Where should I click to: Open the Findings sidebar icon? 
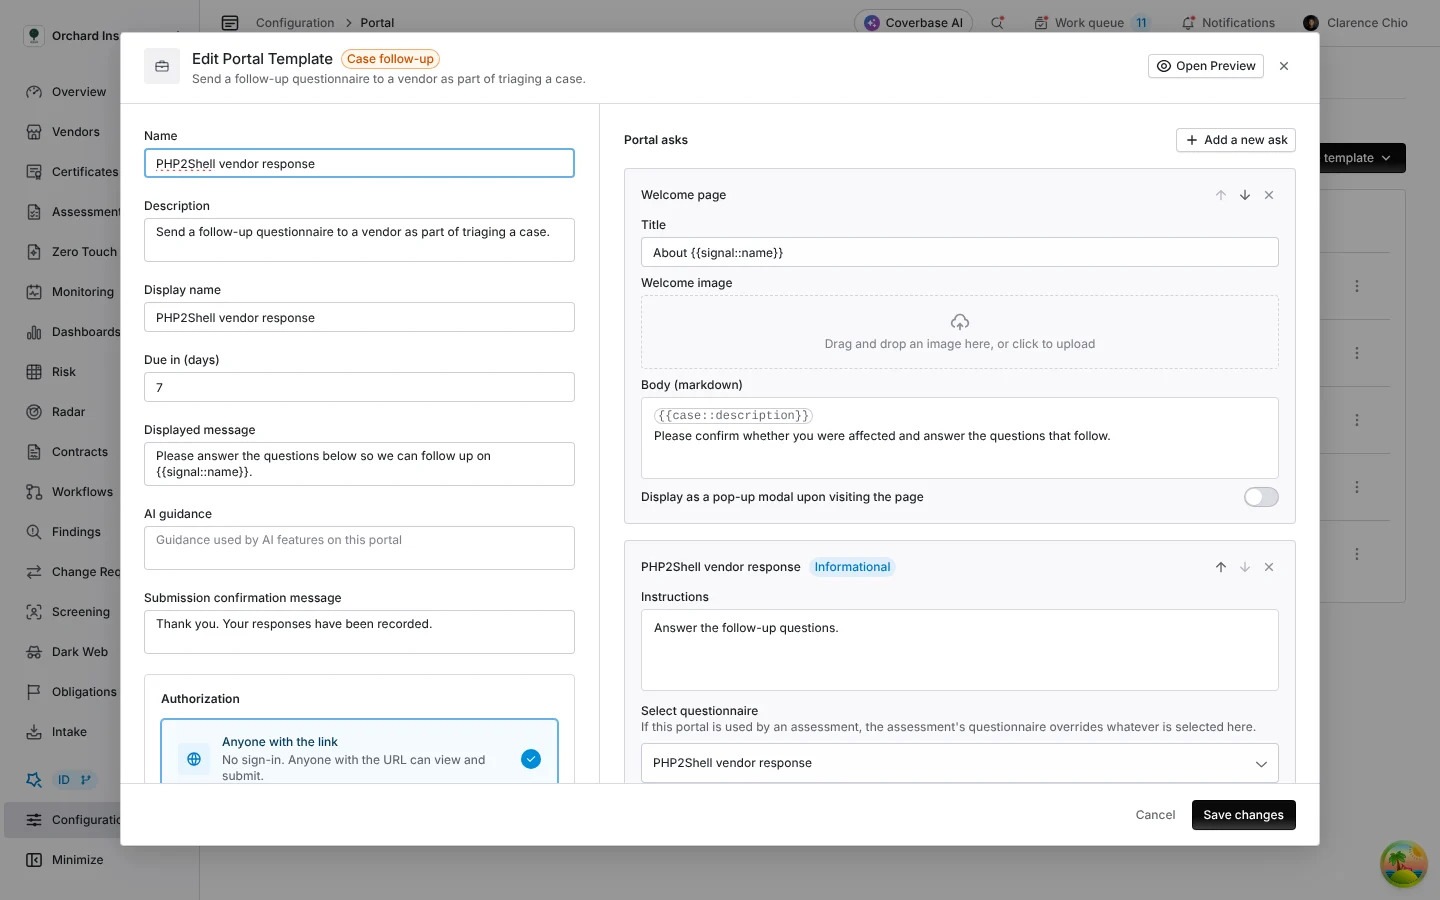coord(34,532)
